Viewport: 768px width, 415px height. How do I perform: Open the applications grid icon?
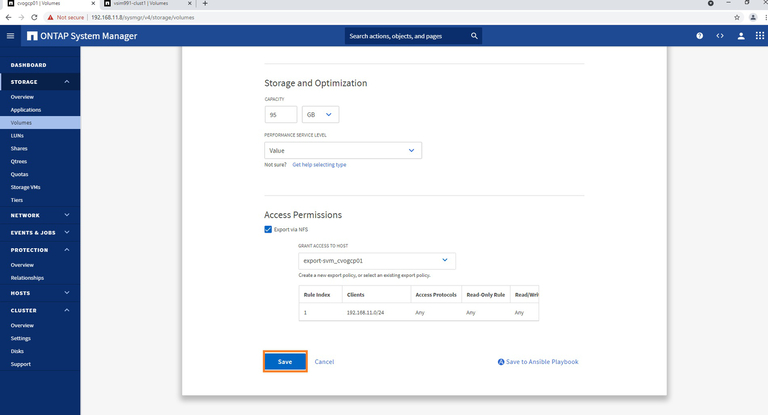click(x=760, y=36)
